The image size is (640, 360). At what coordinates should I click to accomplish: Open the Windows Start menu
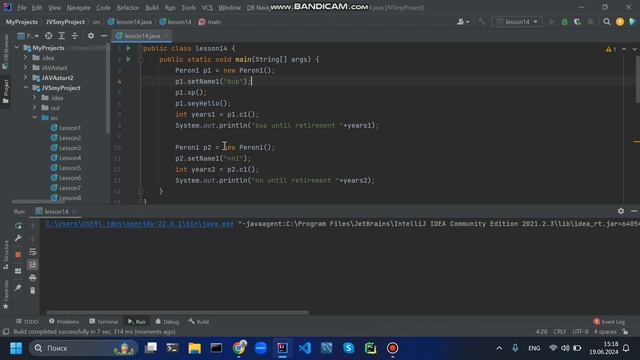click(x=16, y=348)
